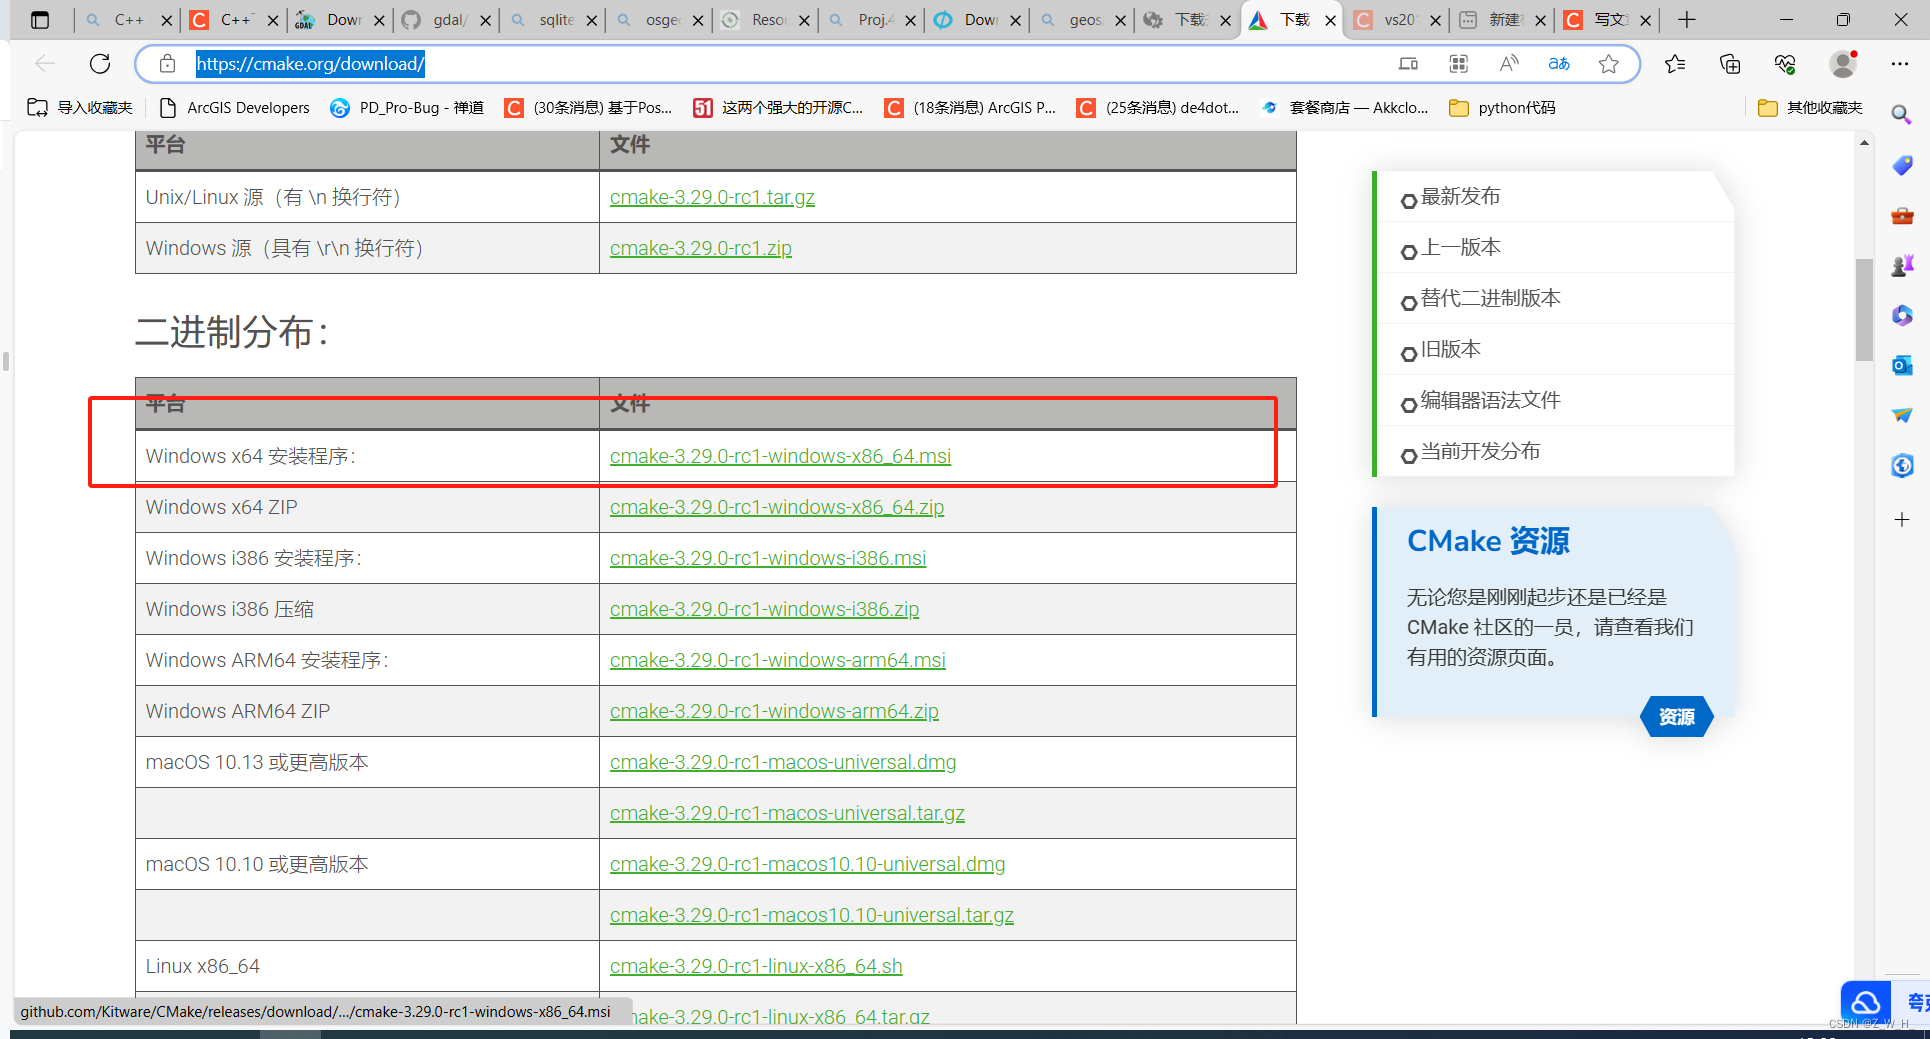Open the 导入收藏夹 bookmark

click(80, 108)
